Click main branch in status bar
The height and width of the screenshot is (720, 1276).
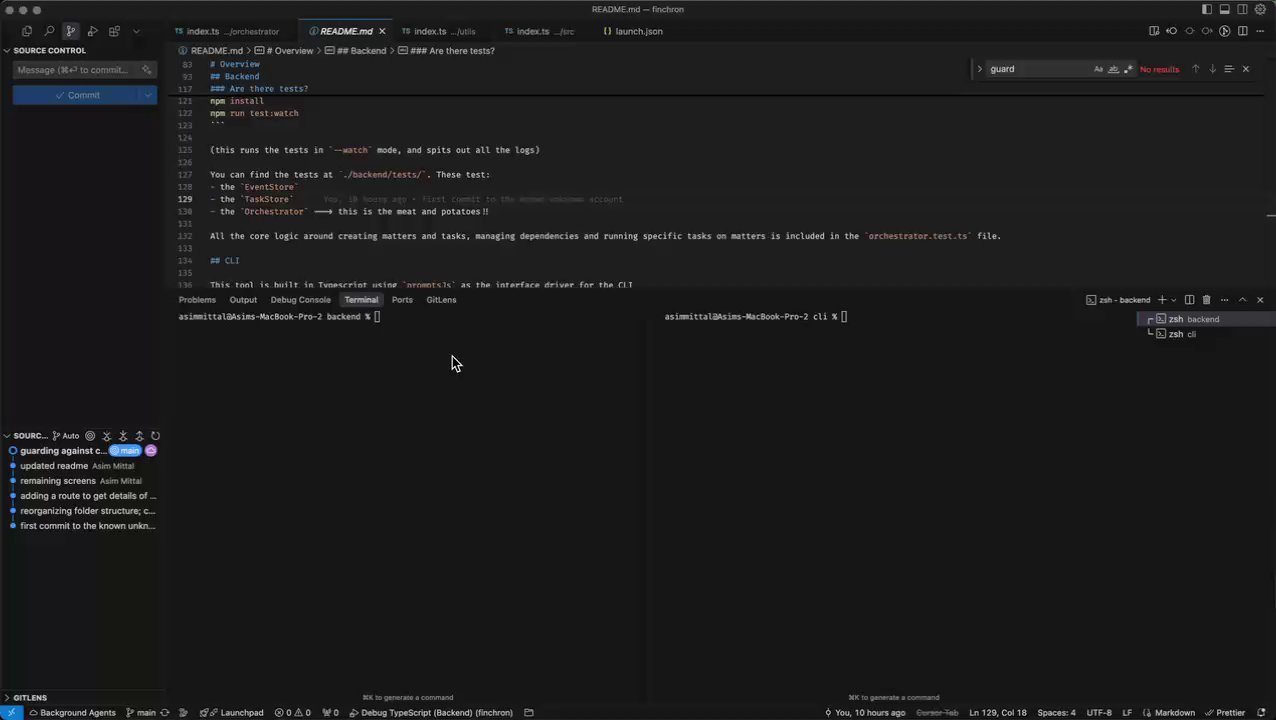point(141,713)
